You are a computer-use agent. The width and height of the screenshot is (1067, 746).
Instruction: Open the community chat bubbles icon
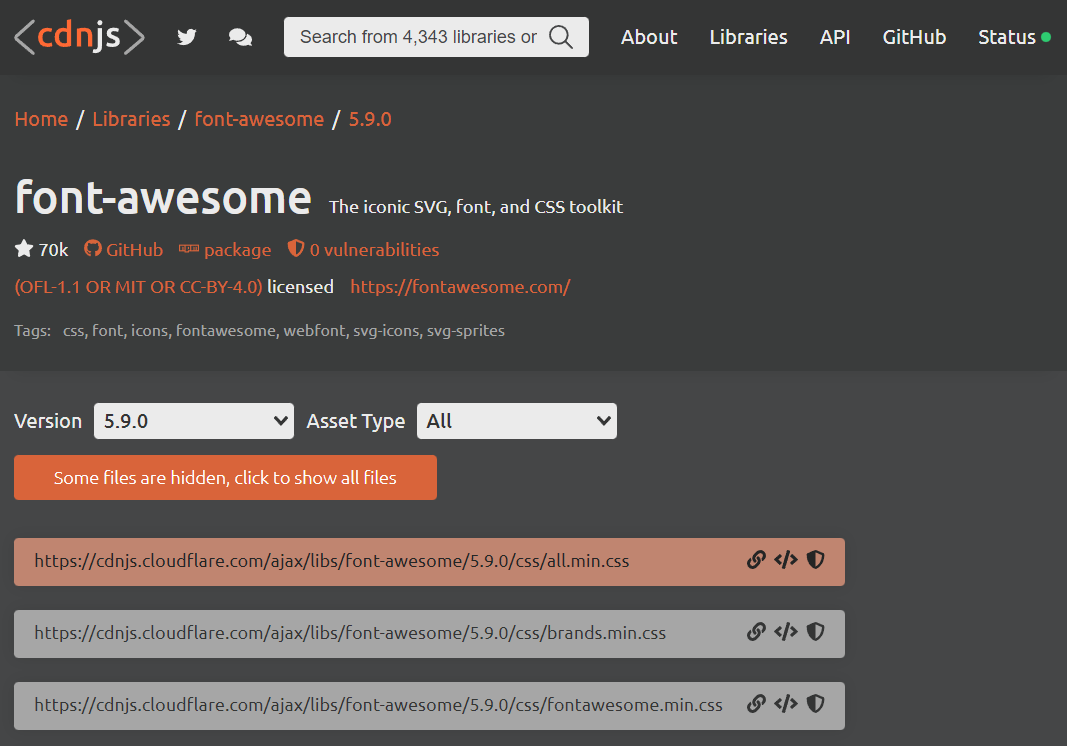[240, 37]
